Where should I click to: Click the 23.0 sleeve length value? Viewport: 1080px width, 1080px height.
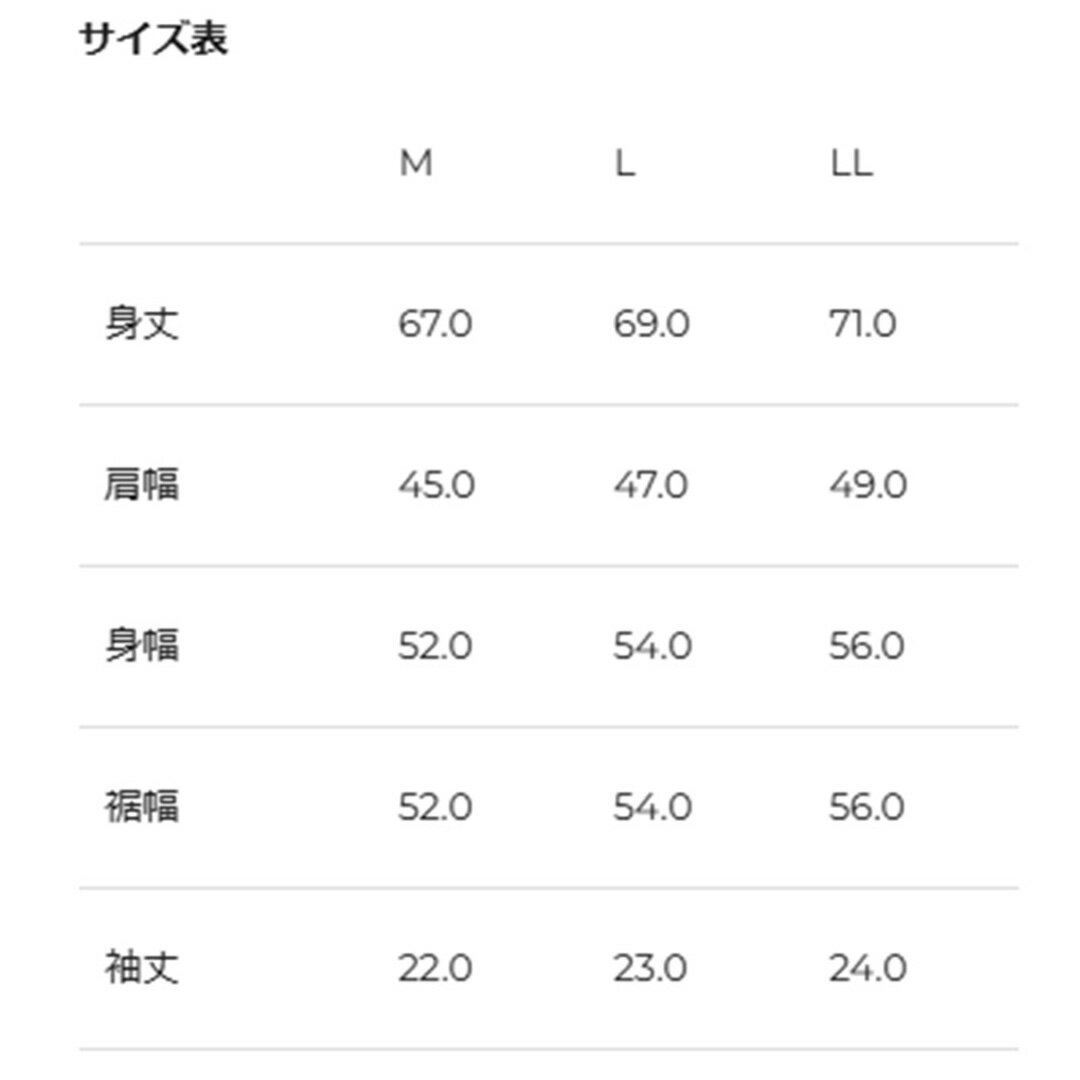[x=650, y=968]
